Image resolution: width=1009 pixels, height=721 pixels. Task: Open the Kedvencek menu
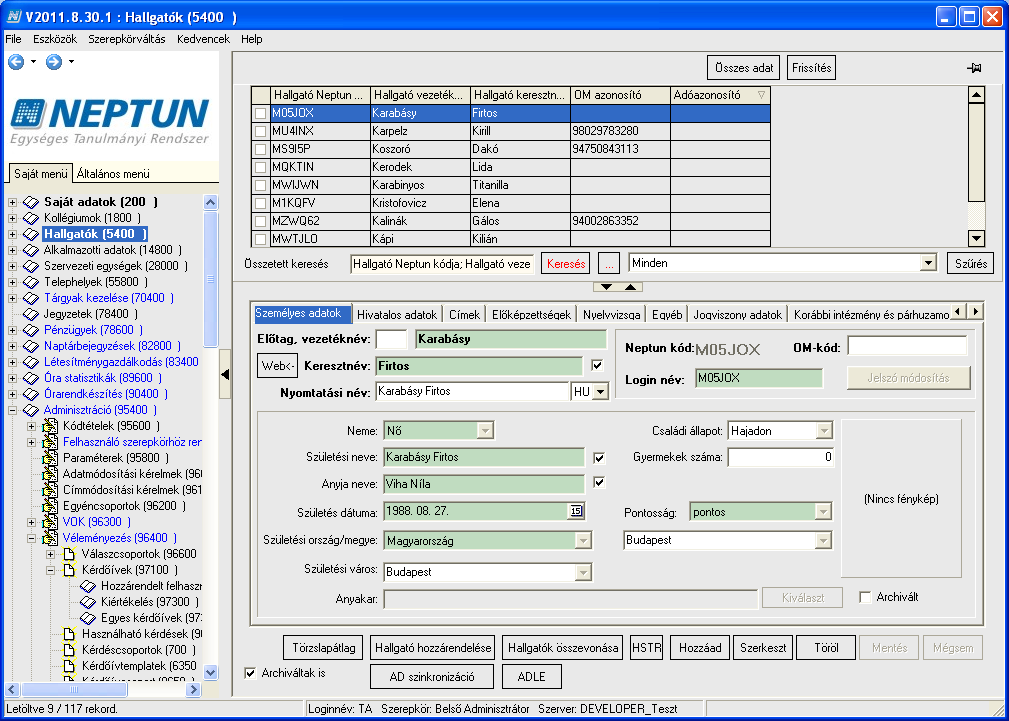click(203, 39)
